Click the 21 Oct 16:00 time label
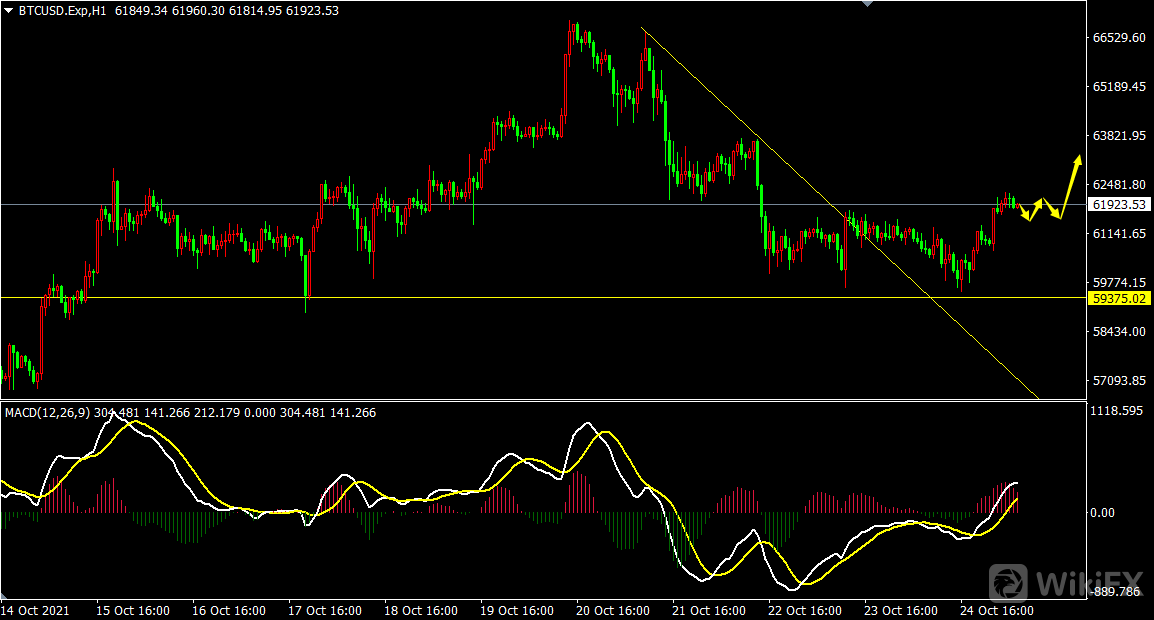The image size is (1154, 620). 709,610
